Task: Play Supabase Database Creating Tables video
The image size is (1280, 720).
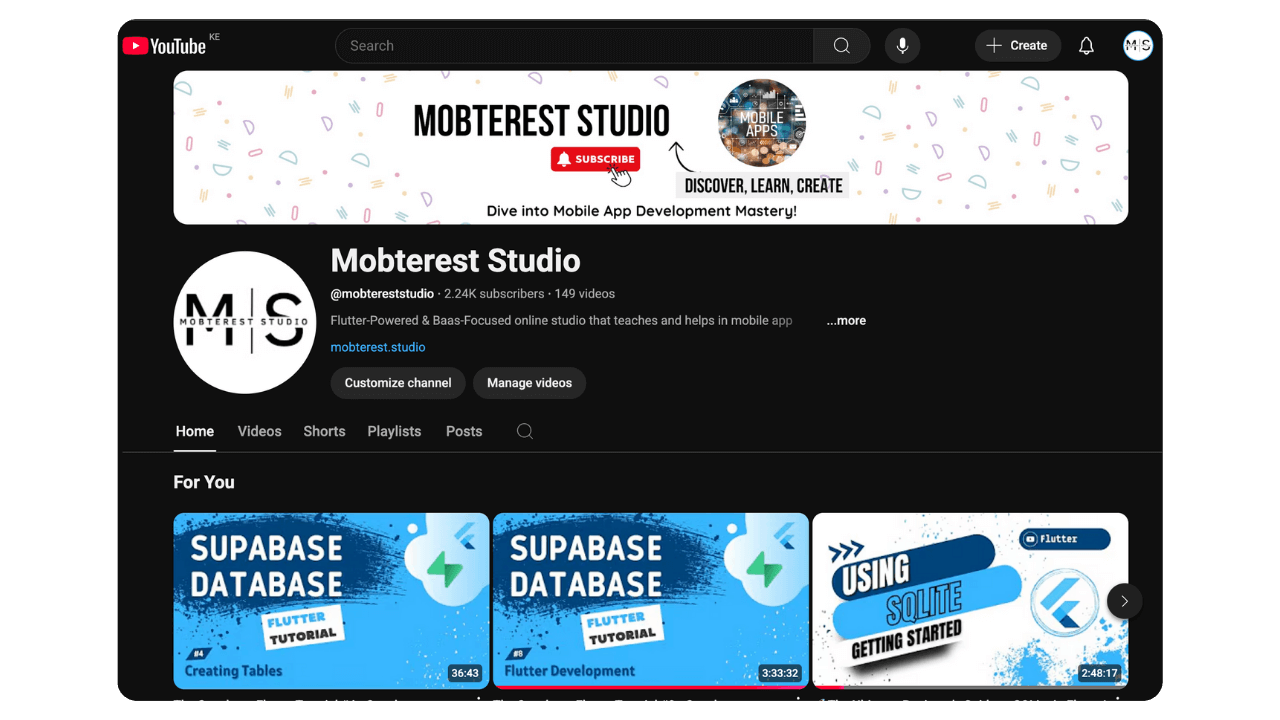Action: 331,601
